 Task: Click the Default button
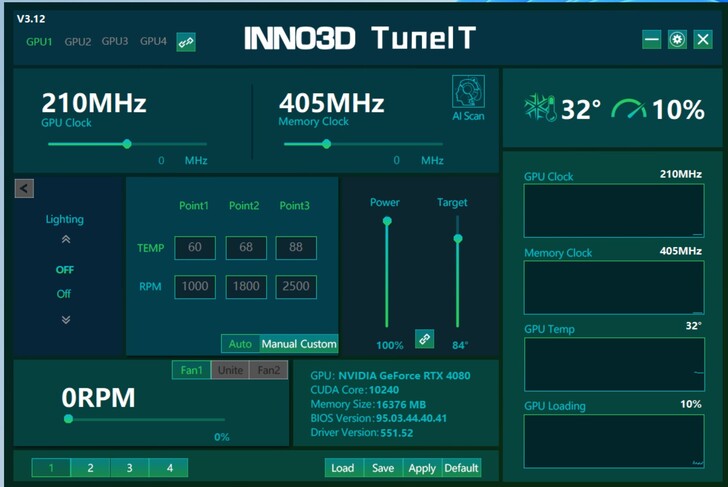click(461, 467)
